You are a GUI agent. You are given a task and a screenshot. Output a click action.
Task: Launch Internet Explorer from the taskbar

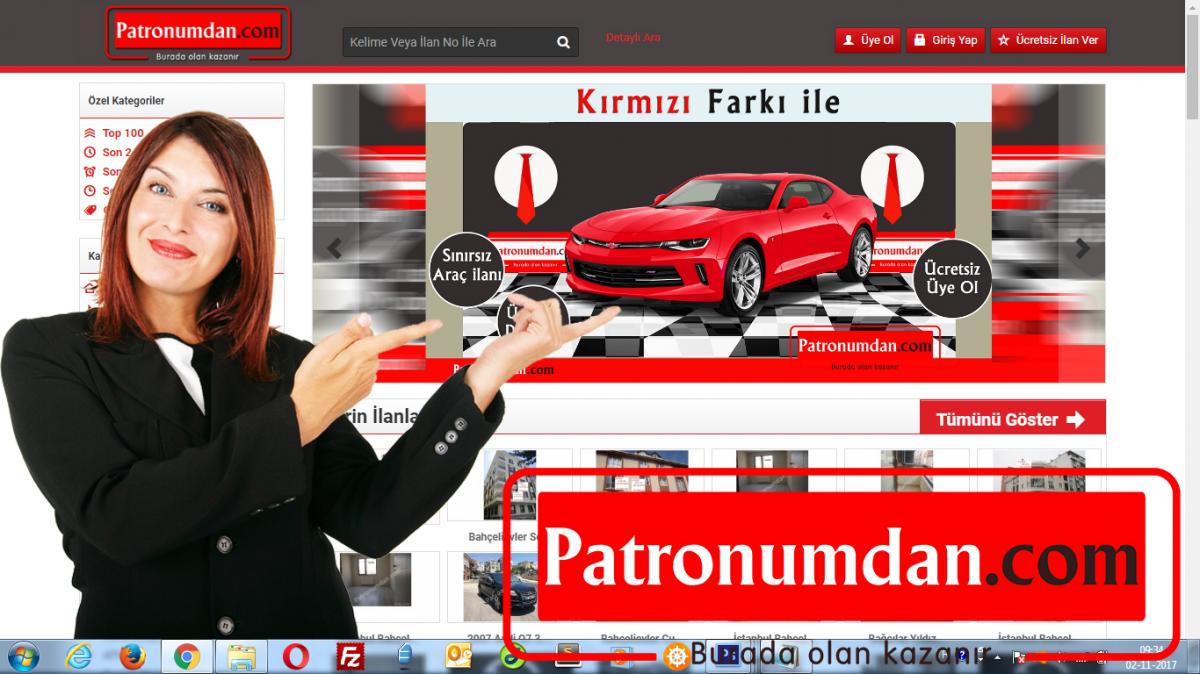(78, 656)
